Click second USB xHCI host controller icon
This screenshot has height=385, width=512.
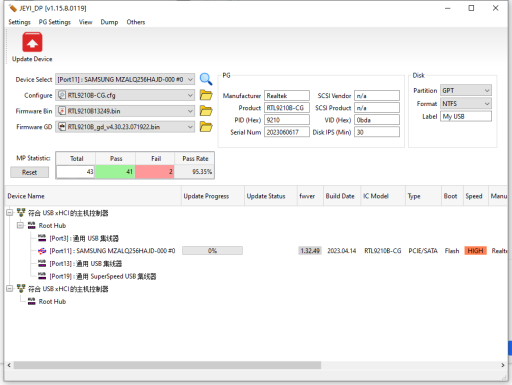pos(21,289)
